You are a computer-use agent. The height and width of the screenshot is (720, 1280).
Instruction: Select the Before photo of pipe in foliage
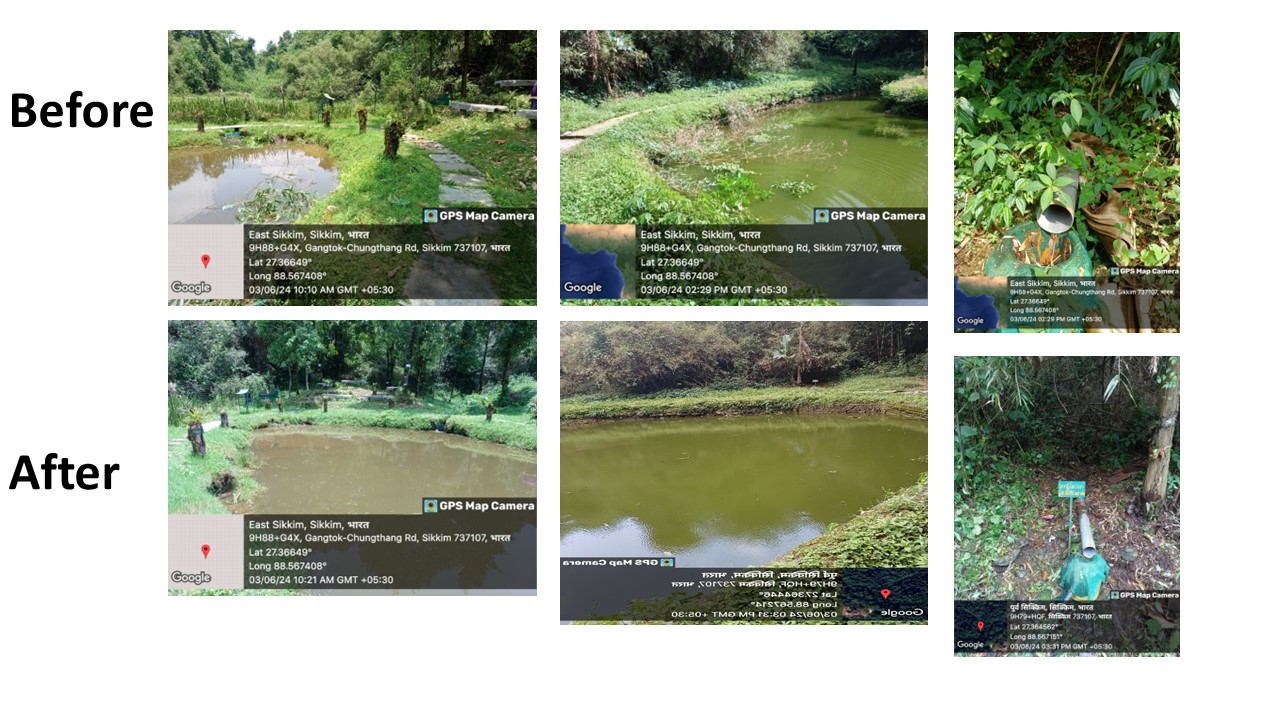(1067, 182)
